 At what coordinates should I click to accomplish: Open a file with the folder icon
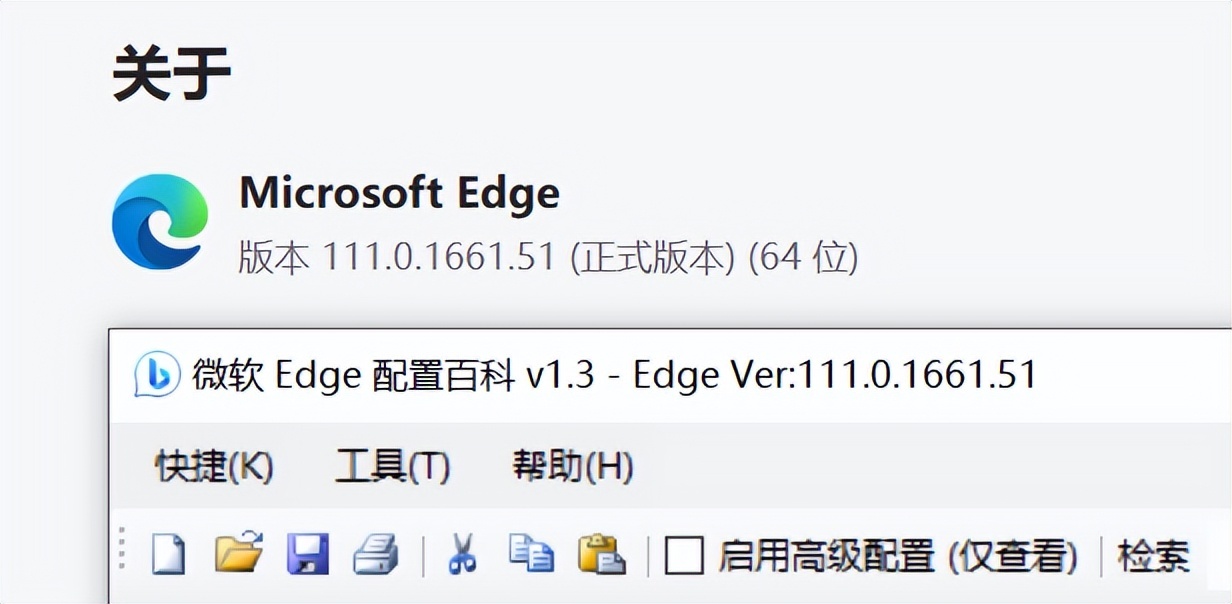point(239,553)
